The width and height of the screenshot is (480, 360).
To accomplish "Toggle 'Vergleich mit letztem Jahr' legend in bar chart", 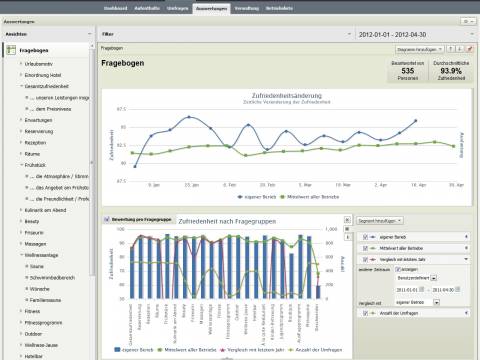I will click(x=252, y=350).
